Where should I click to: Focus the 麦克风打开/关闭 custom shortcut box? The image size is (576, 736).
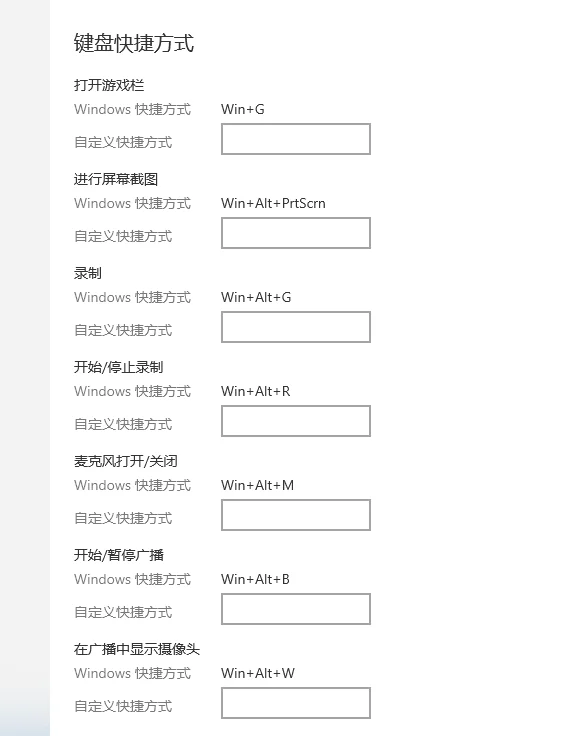click(296, 515)
